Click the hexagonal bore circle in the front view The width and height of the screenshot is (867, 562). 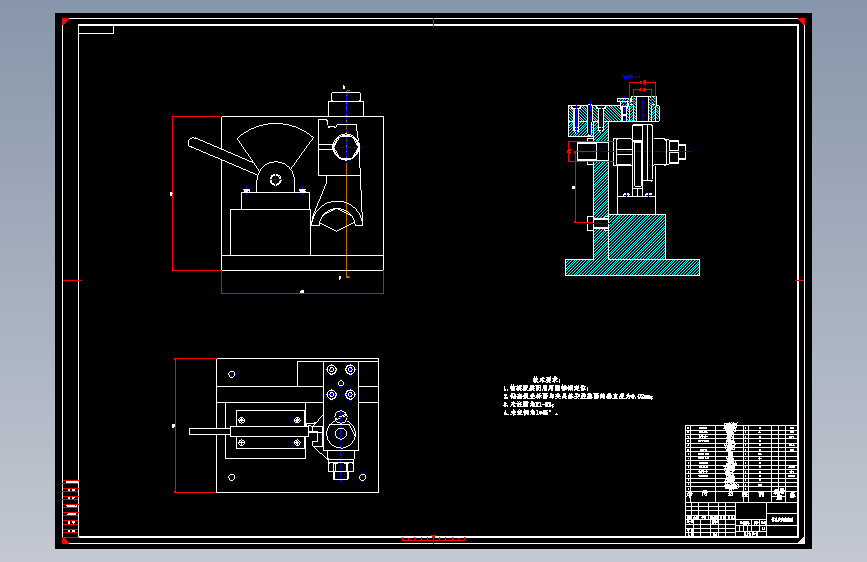coord(346,148)
